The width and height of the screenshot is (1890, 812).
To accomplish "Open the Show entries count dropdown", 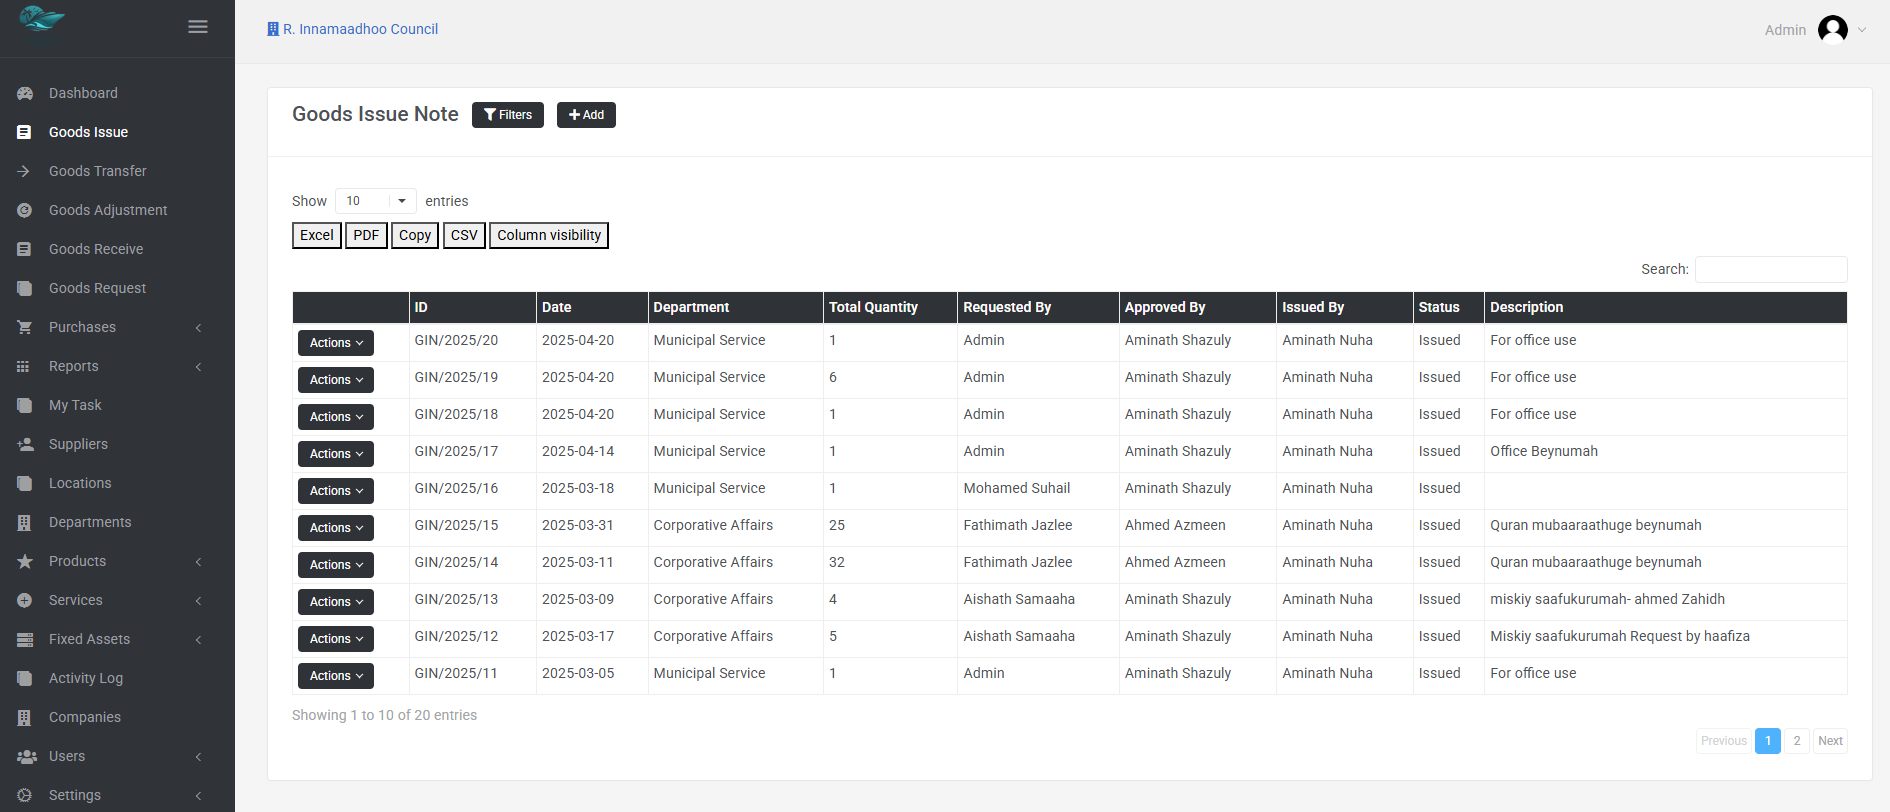I will pyautogui.click(x=375, y=201).
